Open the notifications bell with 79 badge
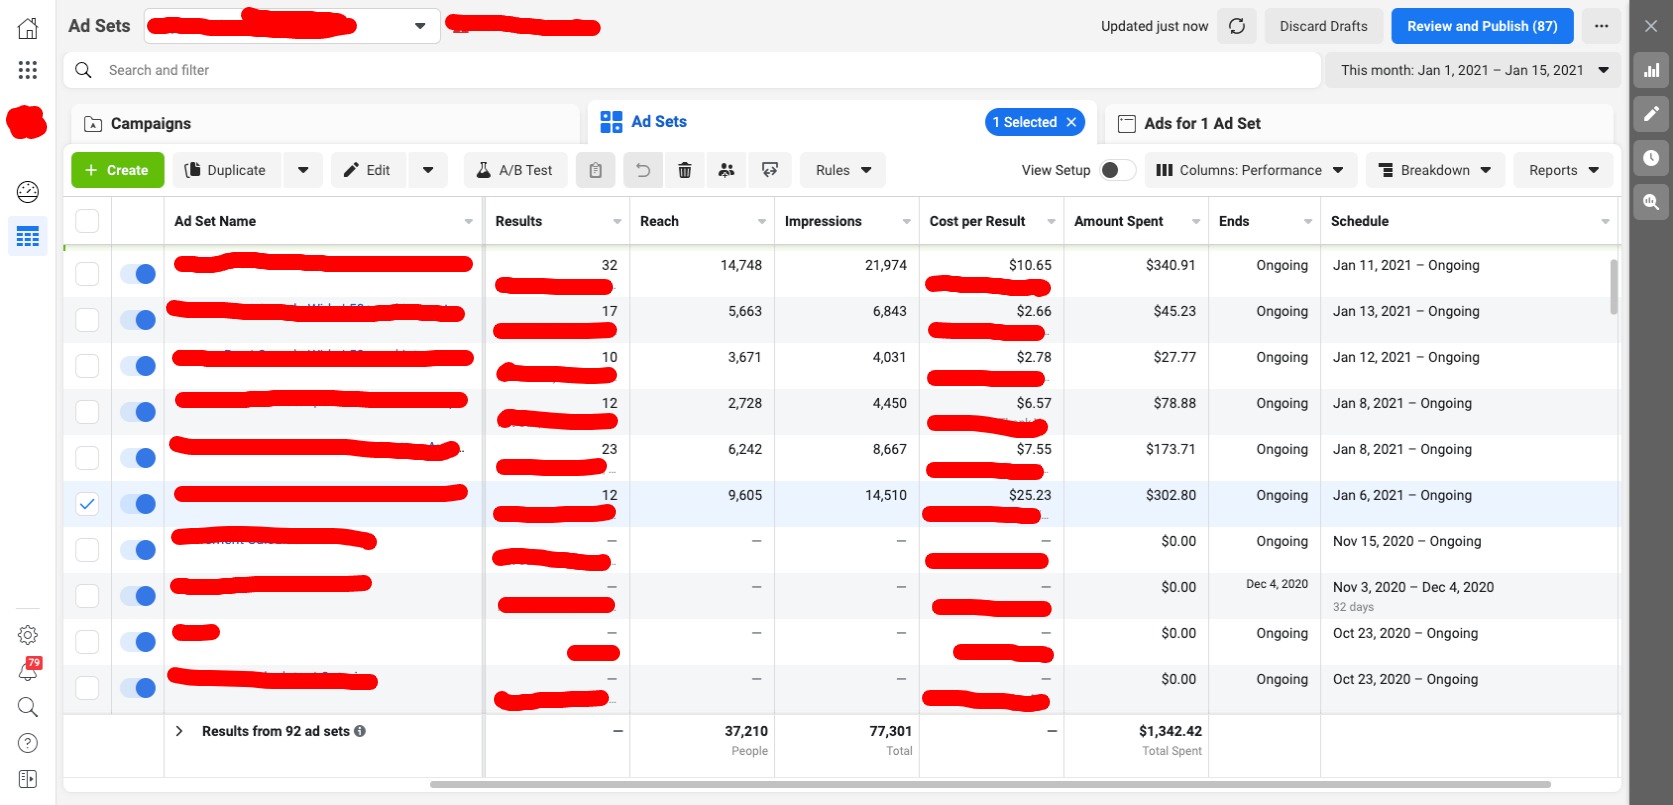Viewport: 1673px width, 805px height. [x=28, y=671]
